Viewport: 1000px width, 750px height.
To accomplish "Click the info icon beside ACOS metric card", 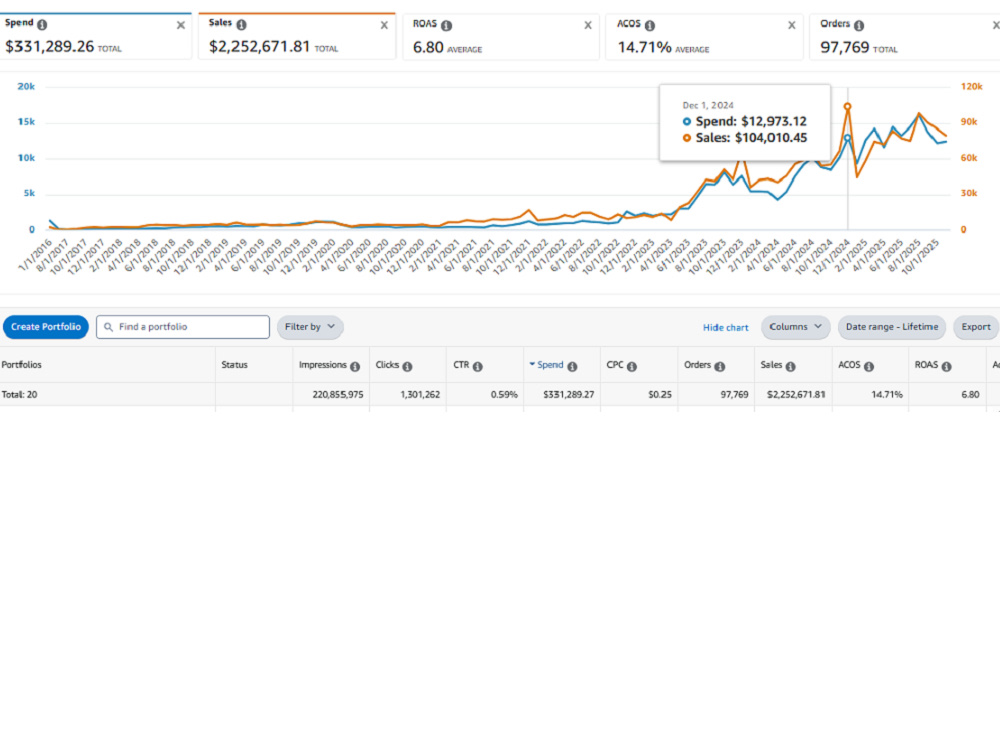I will point(650,25).
